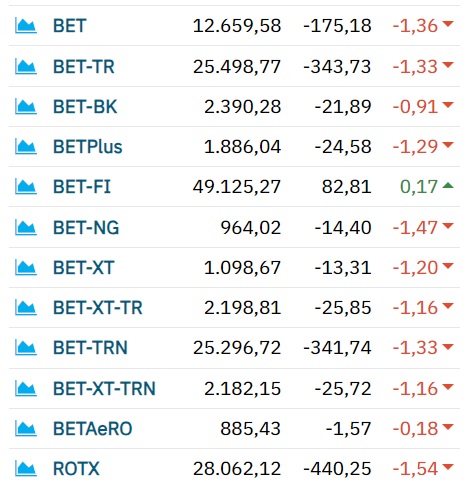Click the green up arrow beside 0,17
This screenshot has width=464, height=481.
point(448,186)
